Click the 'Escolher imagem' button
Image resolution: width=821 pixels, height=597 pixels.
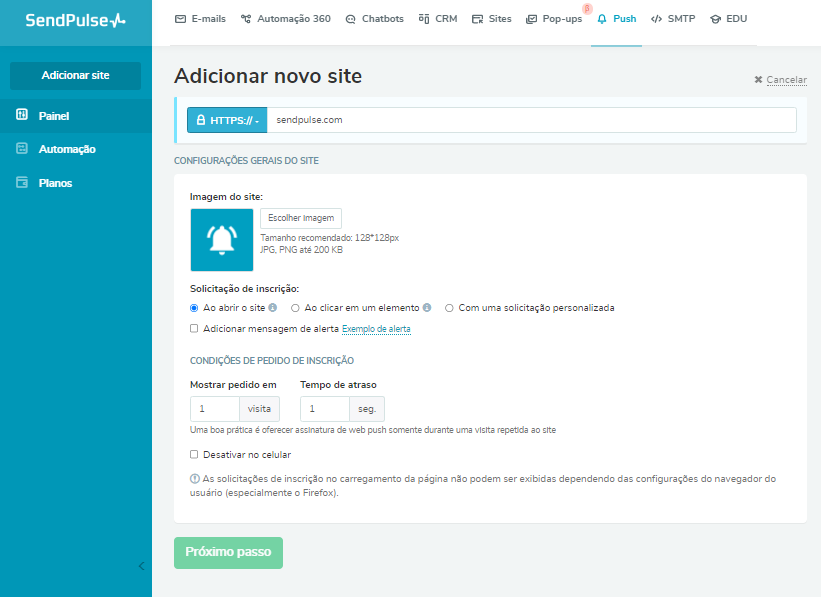301,218
